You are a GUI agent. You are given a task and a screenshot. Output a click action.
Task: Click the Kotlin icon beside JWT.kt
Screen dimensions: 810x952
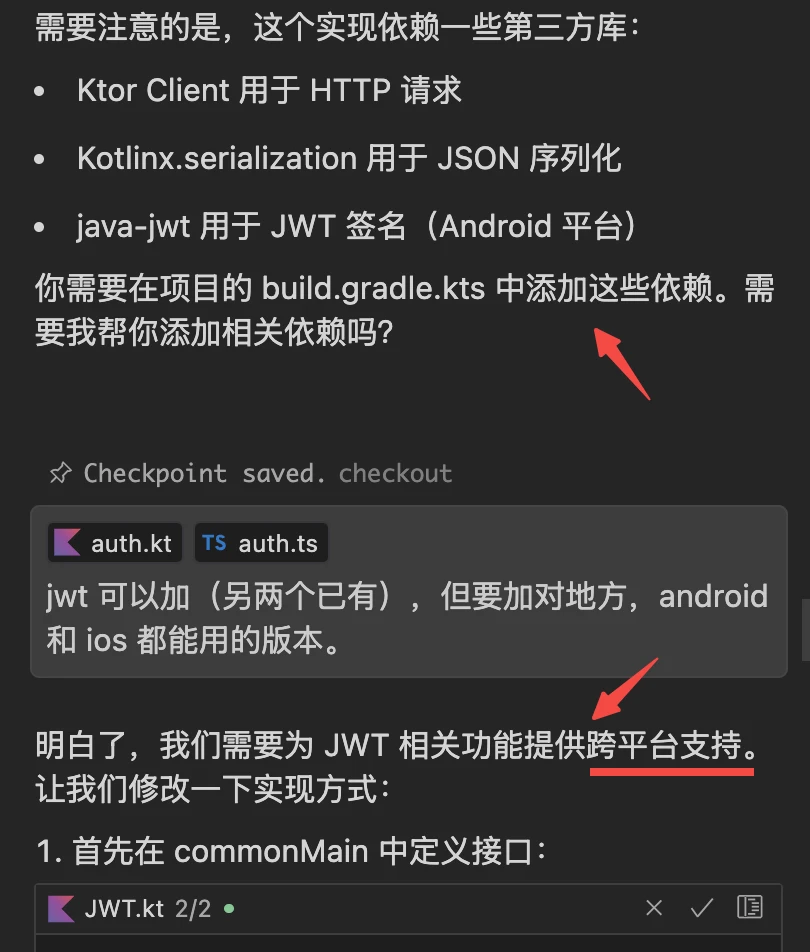click(61, 909)
